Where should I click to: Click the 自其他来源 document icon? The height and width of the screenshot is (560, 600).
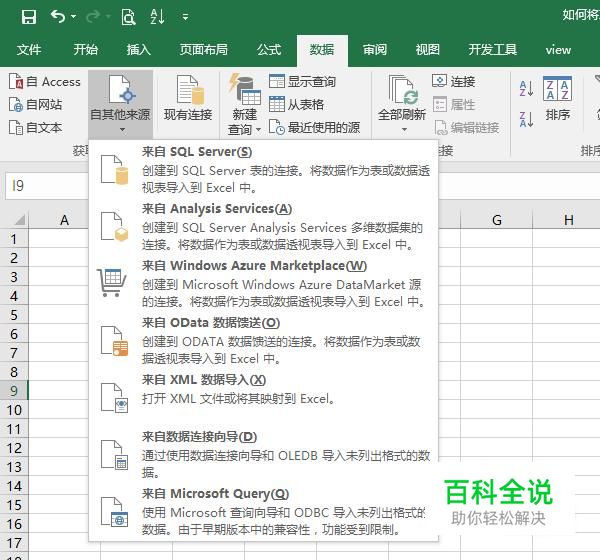tap(120, 89)
